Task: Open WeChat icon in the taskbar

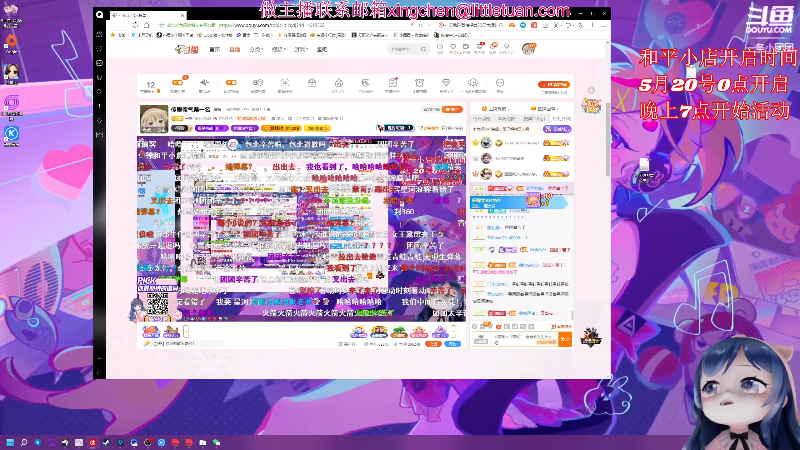Action: coord(216,442)
